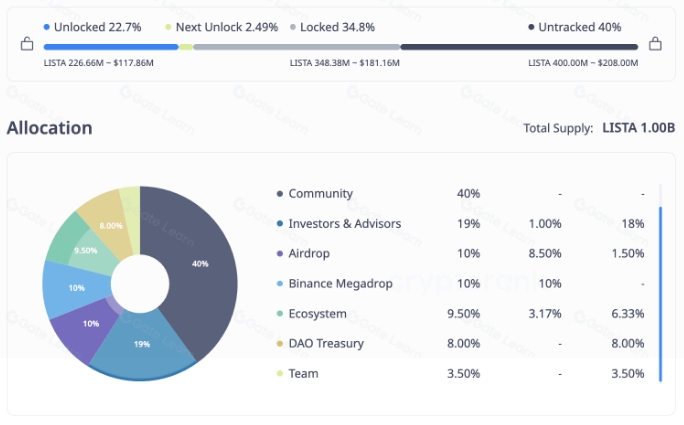Select the dark Untracked 40% legend dot
684x425 pixels.
click(531, 27)
